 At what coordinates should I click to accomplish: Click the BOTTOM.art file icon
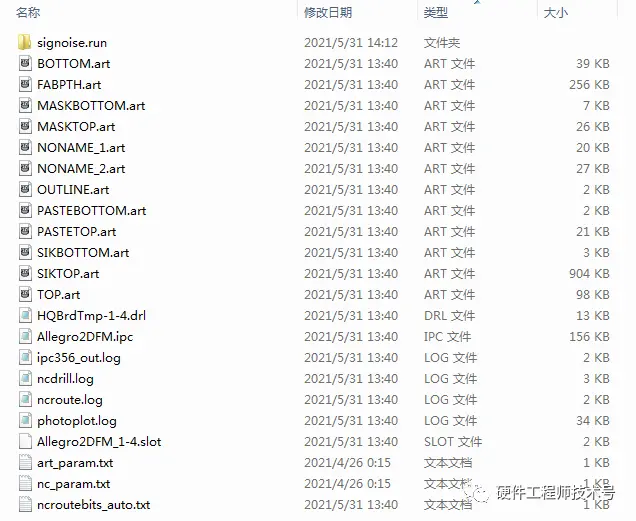tap(25, 63)
